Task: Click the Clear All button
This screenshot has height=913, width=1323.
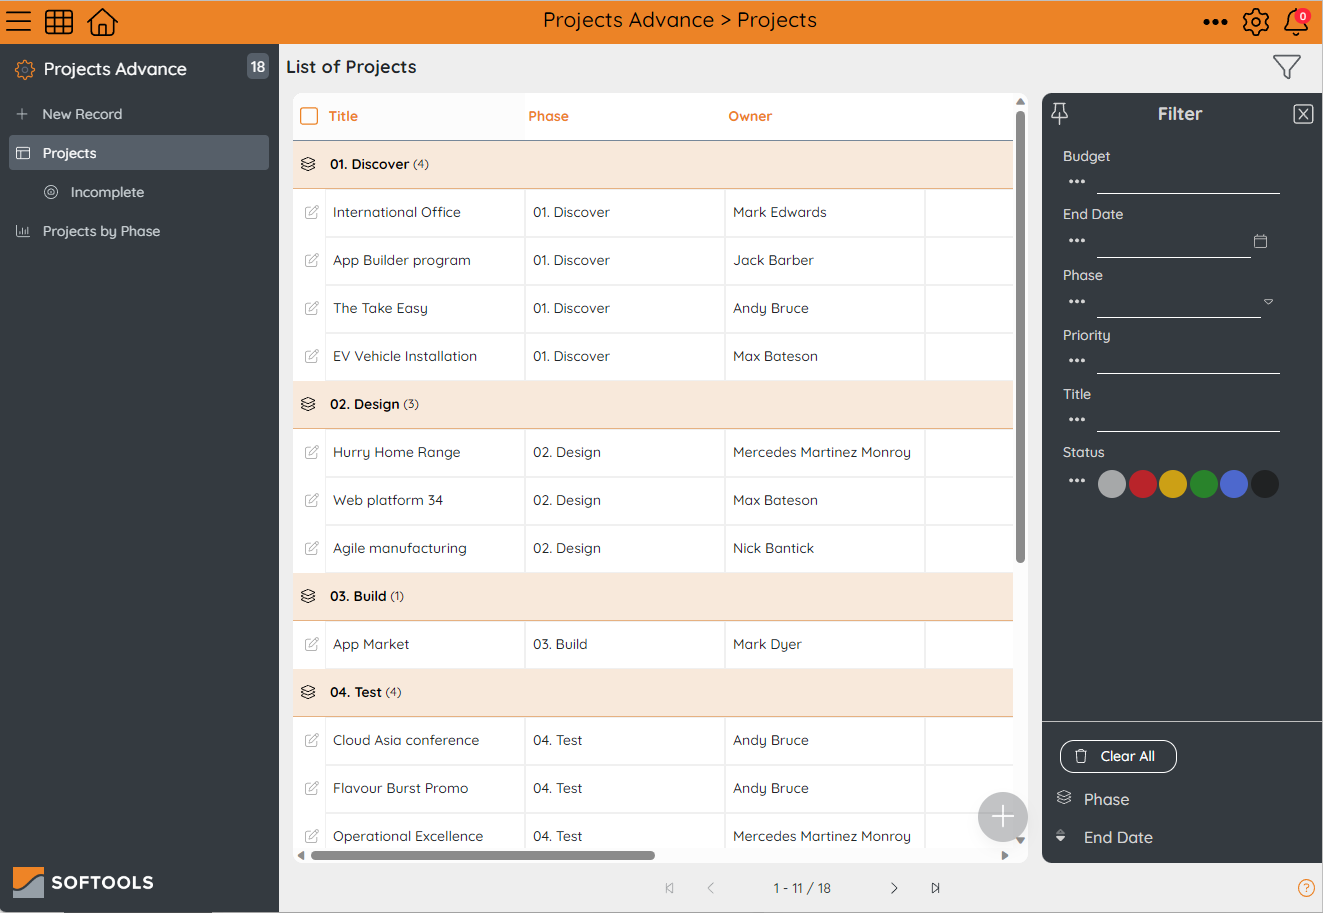Action: pyautogui.click(x=1118, y=756)
